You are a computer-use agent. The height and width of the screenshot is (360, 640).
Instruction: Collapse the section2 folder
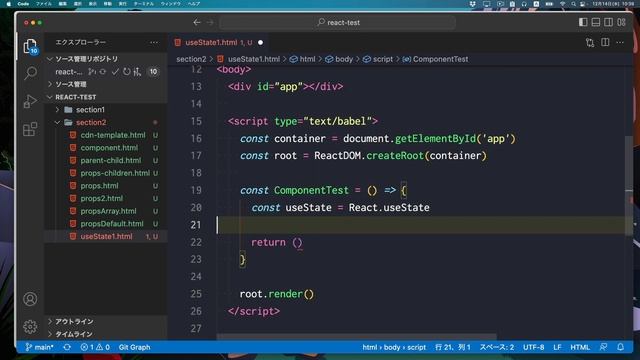106,122
